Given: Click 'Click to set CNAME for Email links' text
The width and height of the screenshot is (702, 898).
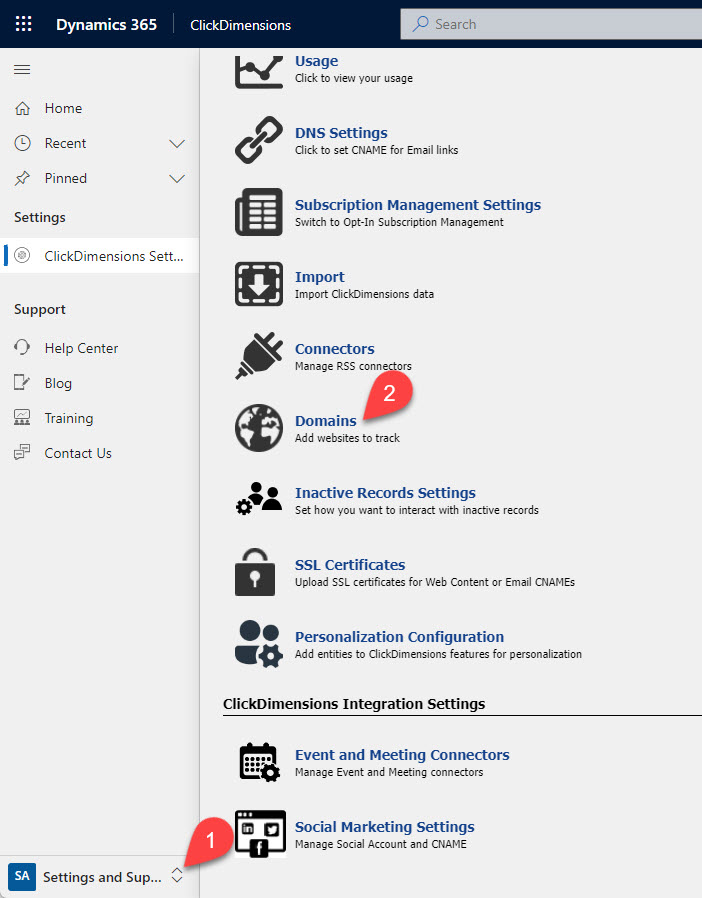Looking at the screenshot, I should click(377, 150).
